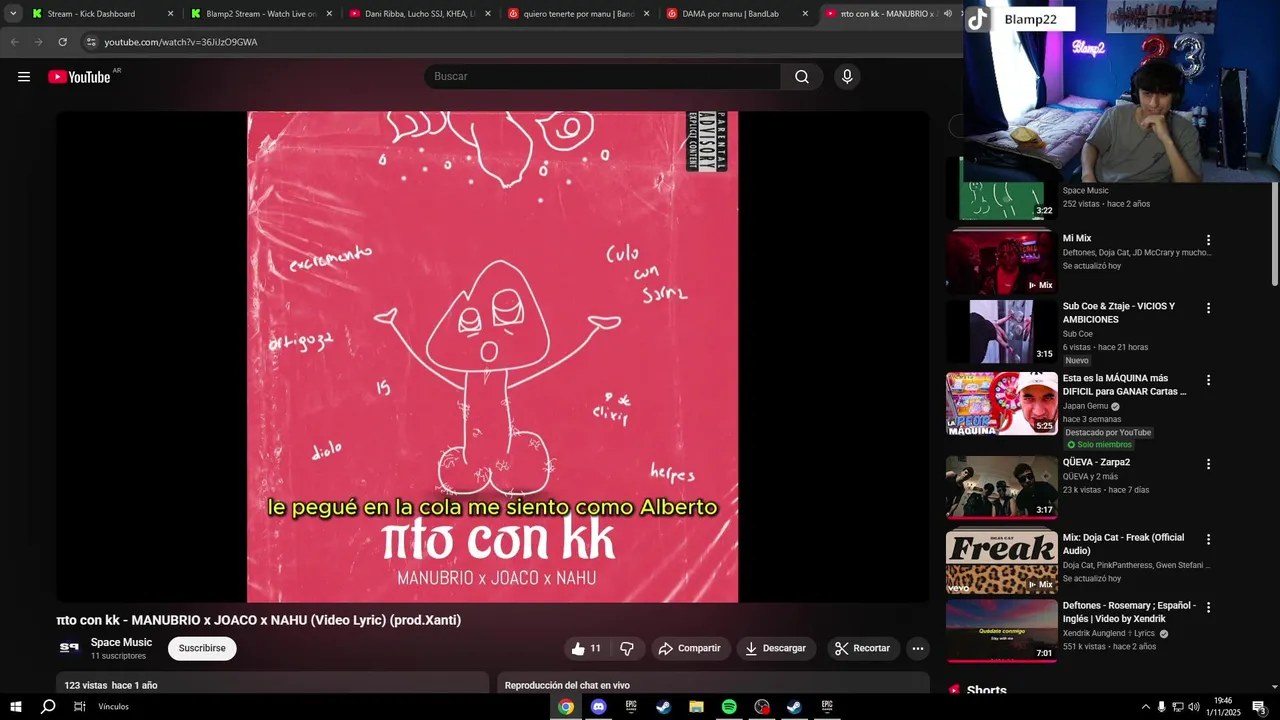This screenshot has height=720, width=1280.
Task: Open options menu for QÜEVA - Zarpa2
Action: [x=1208, y=464]
